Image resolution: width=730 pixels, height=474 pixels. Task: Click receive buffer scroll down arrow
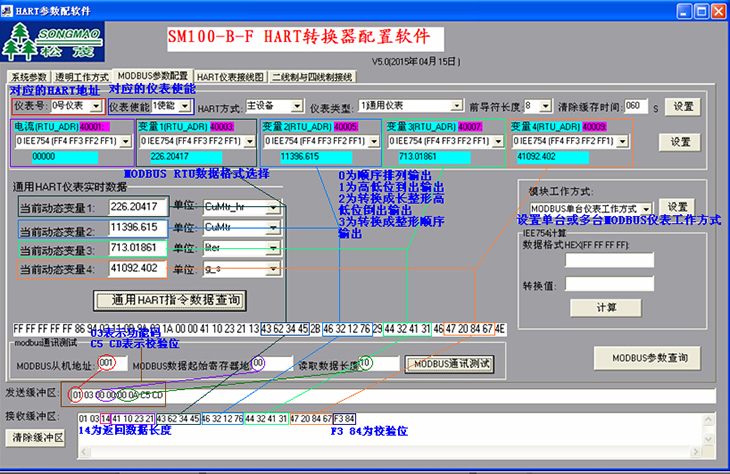click(x=708, y=439)
